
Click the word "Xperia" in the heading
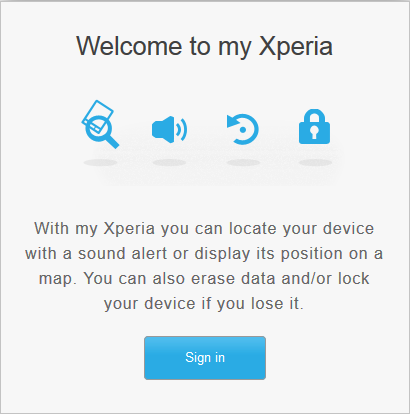(296, 46)
